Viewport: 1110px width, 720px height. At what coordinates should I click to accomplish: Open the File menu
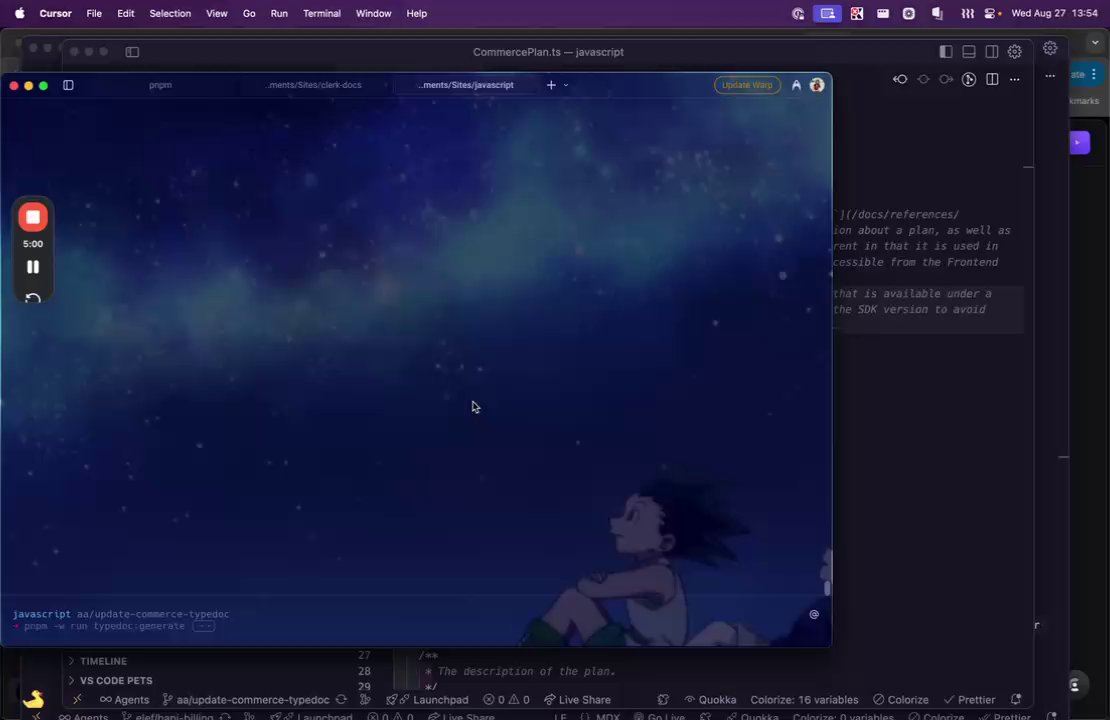coord(94,13)
